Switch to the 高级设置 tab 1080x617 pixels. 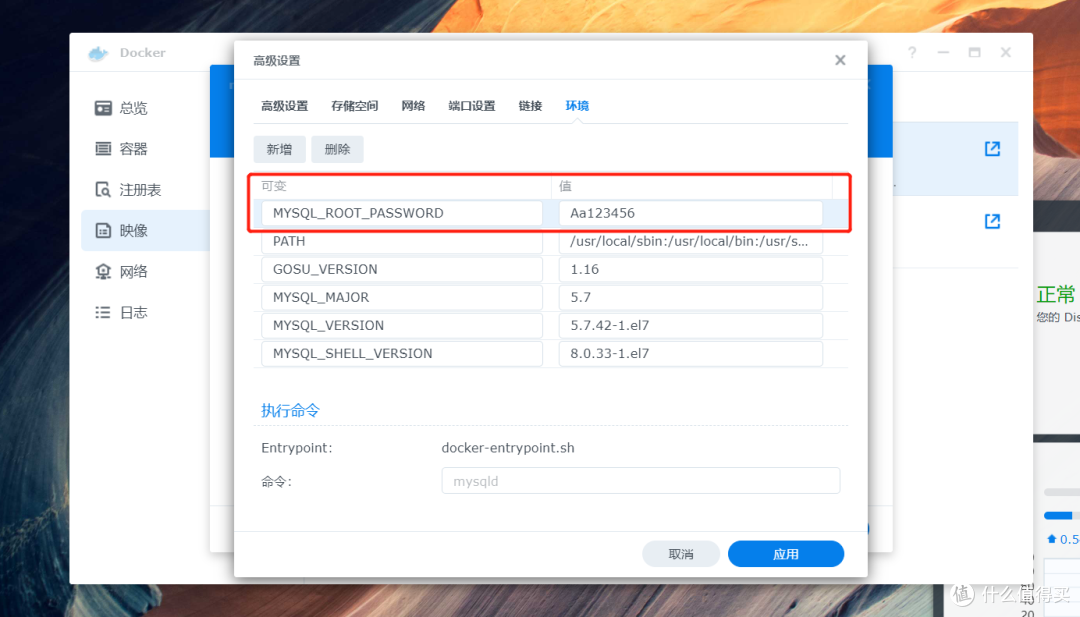click(x=284, y=106)
